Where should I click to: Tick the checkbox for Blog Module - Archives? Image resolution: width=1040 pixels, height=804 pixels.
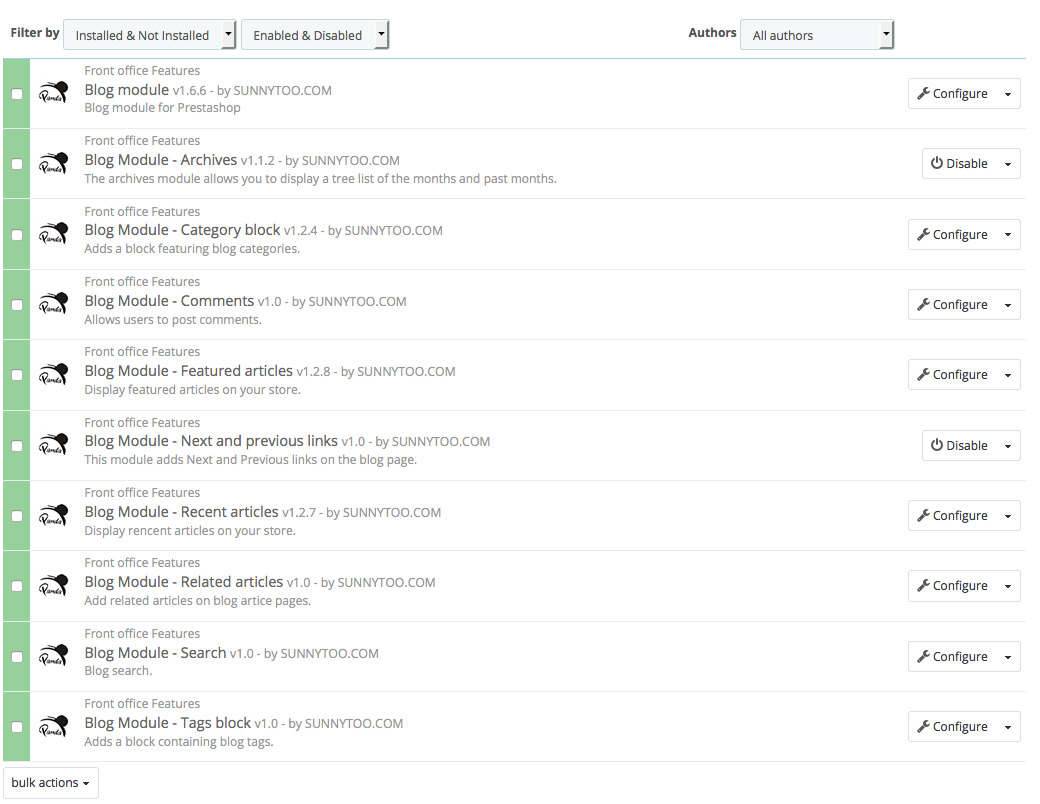[17, 165]
